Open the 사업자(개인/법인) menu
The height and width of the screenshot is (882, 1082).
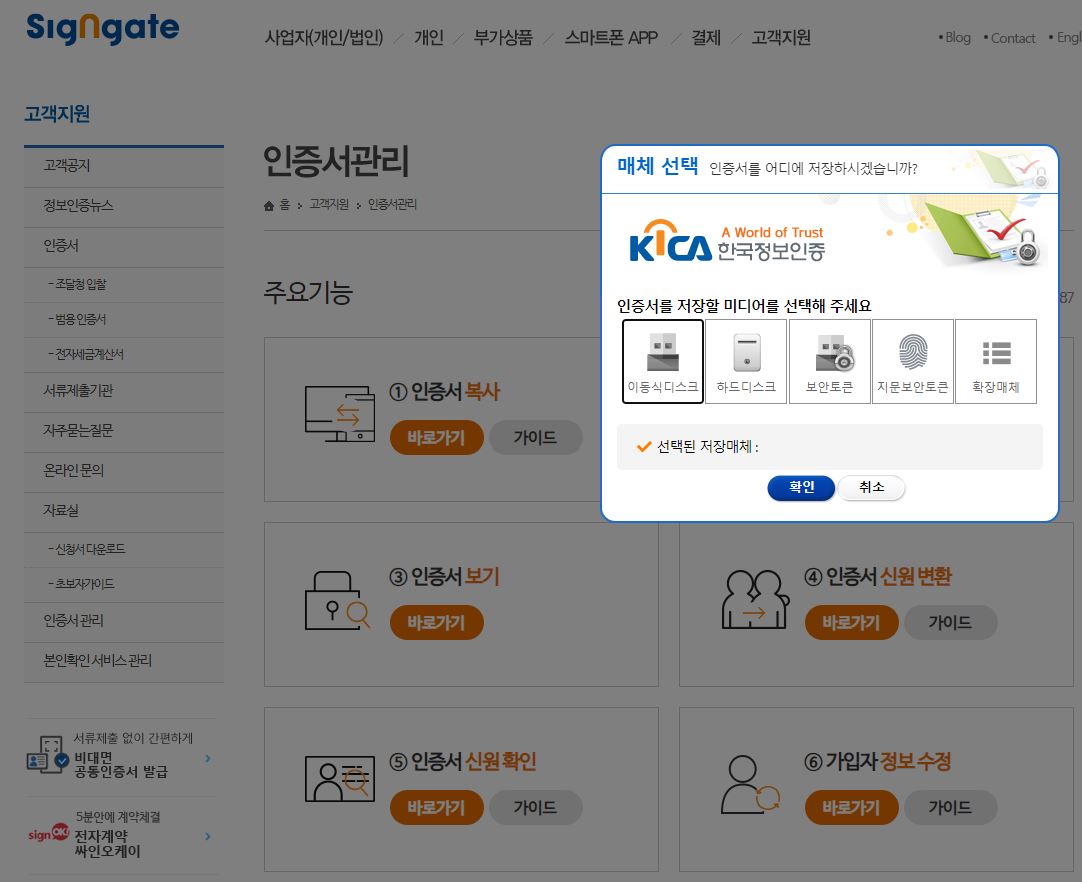tap(324, 38)
